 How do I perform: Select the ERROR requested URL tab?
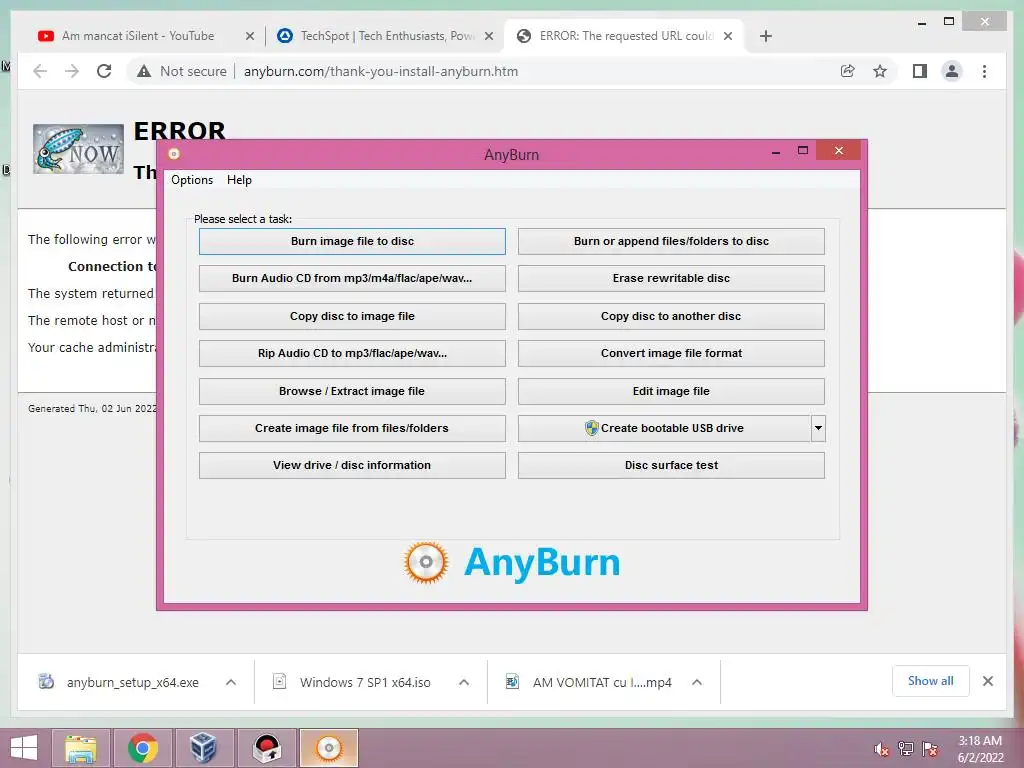[626, 36]
